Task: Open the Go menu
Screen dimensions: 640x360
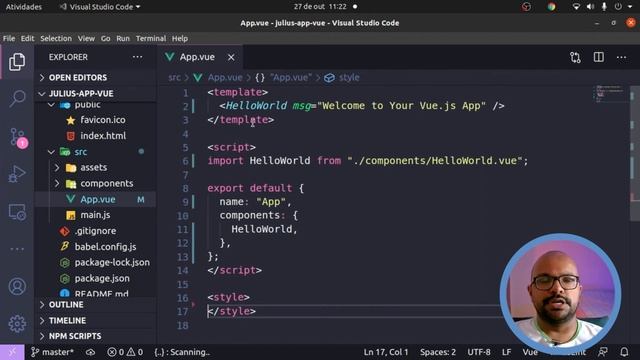Action: pos(105,38)
